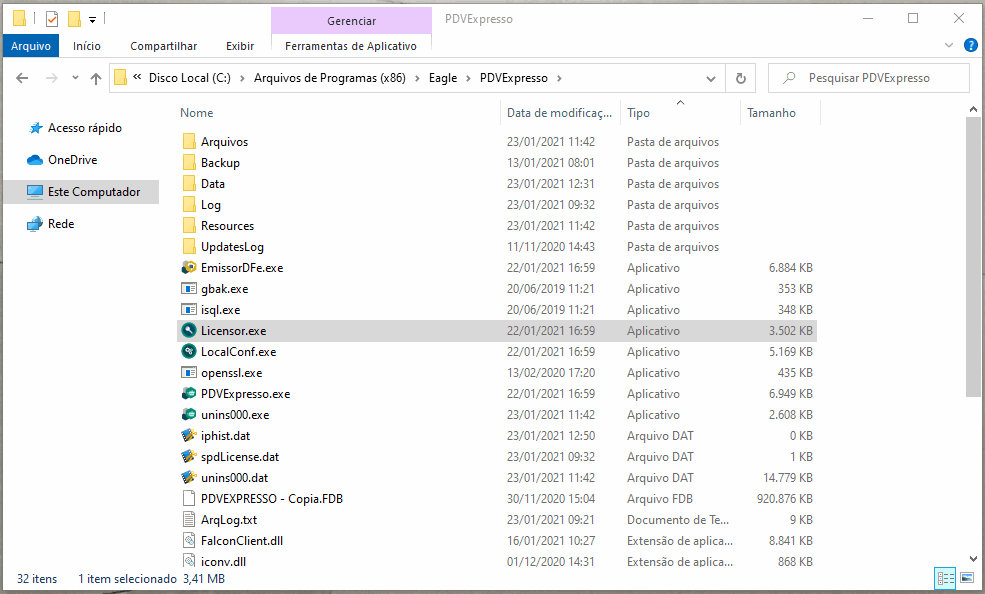Switch to the Início ribbon tab
Image resolution: width=985 pixels, height=594 pixels.
pyautogui.click(x=87, y=46)
